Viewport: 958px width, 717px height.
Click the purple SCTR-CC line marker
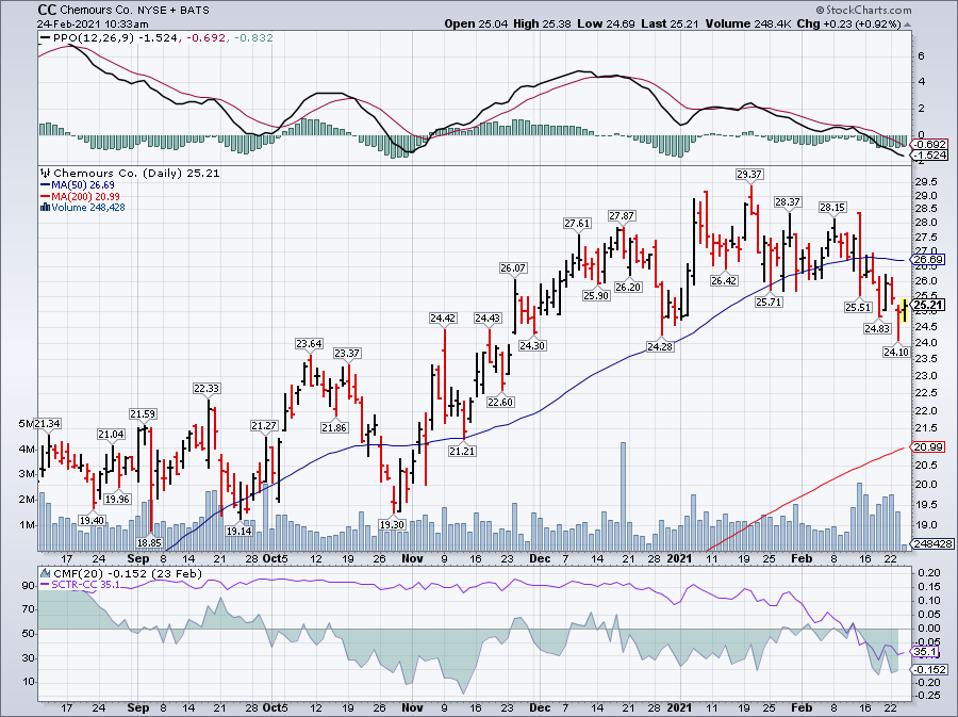point(45,585)
